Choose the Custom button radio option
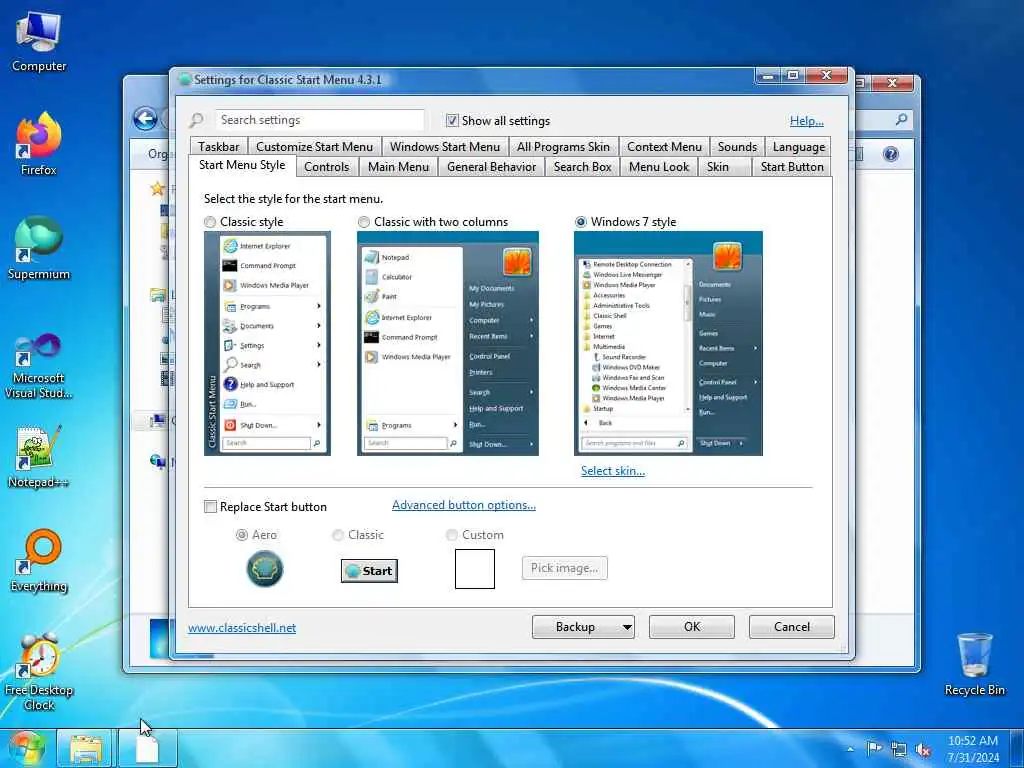Viewport: 1024px width, 768px height. 451,535
